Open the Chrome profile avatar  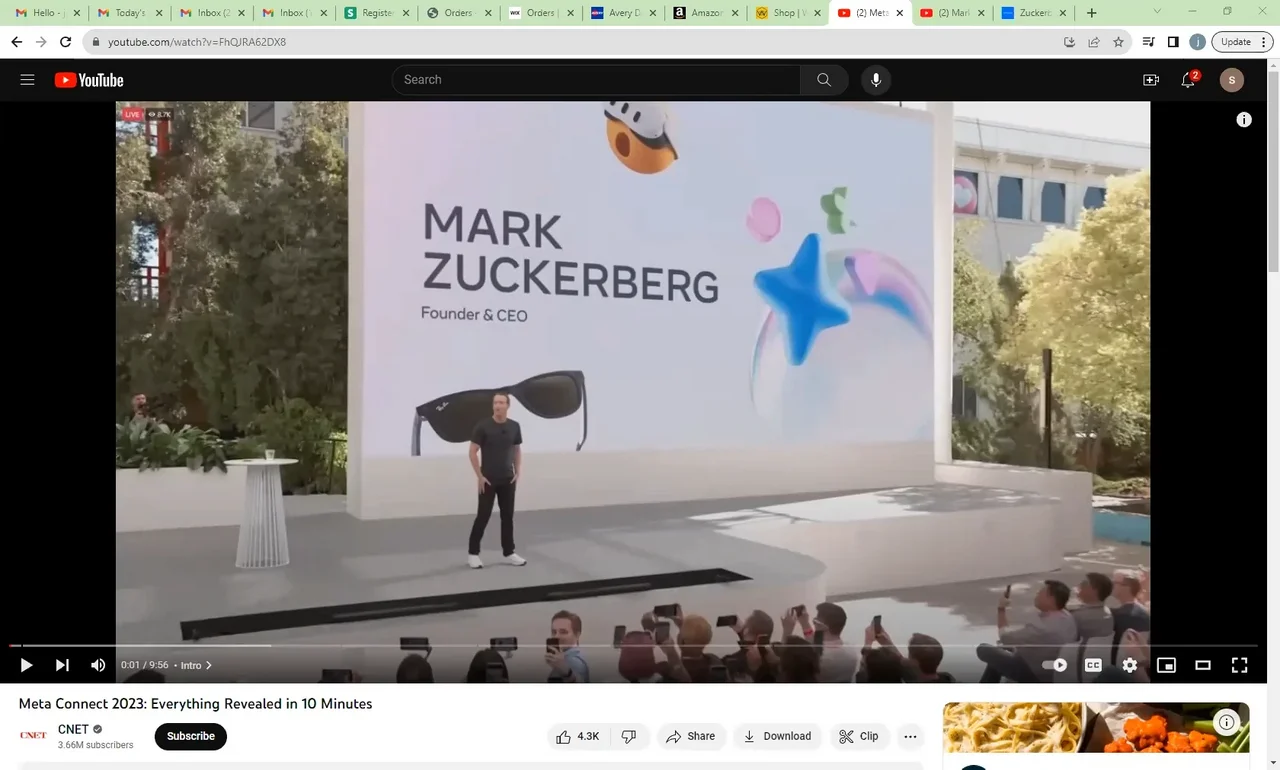pyautogui.click(x=1197, y=42)
